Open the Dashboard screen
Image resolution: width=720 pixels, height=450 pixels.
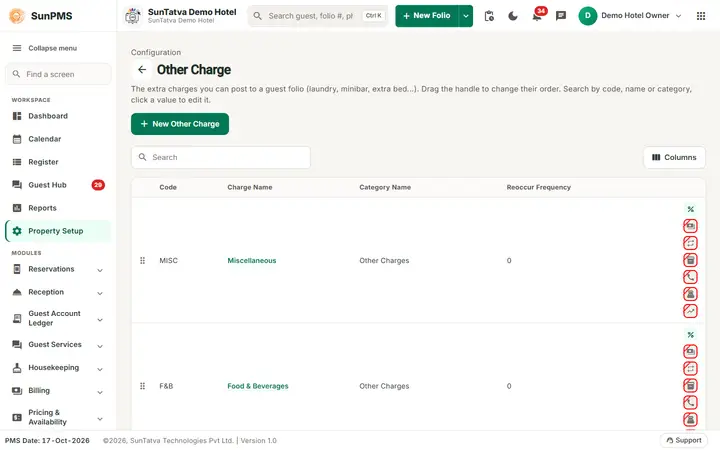click(58, 116)
